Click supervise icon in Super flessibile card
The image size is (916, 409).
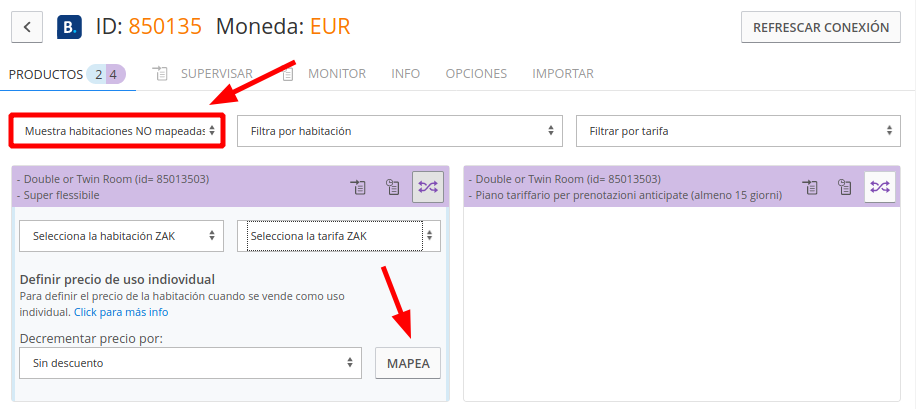[x=359, y=187]
